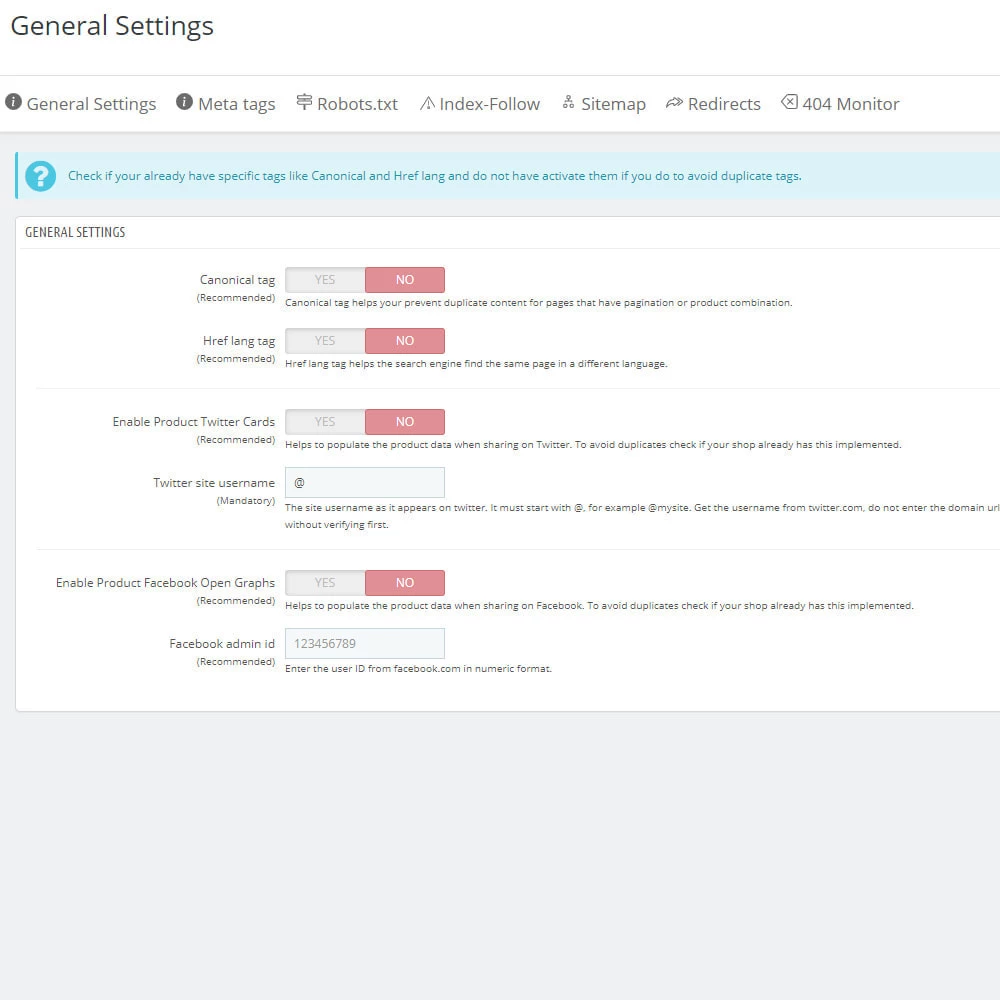Click the Sitemap hierarchy icon
The height and width of the screenshot is (1000, 1000).
point(568,102)
